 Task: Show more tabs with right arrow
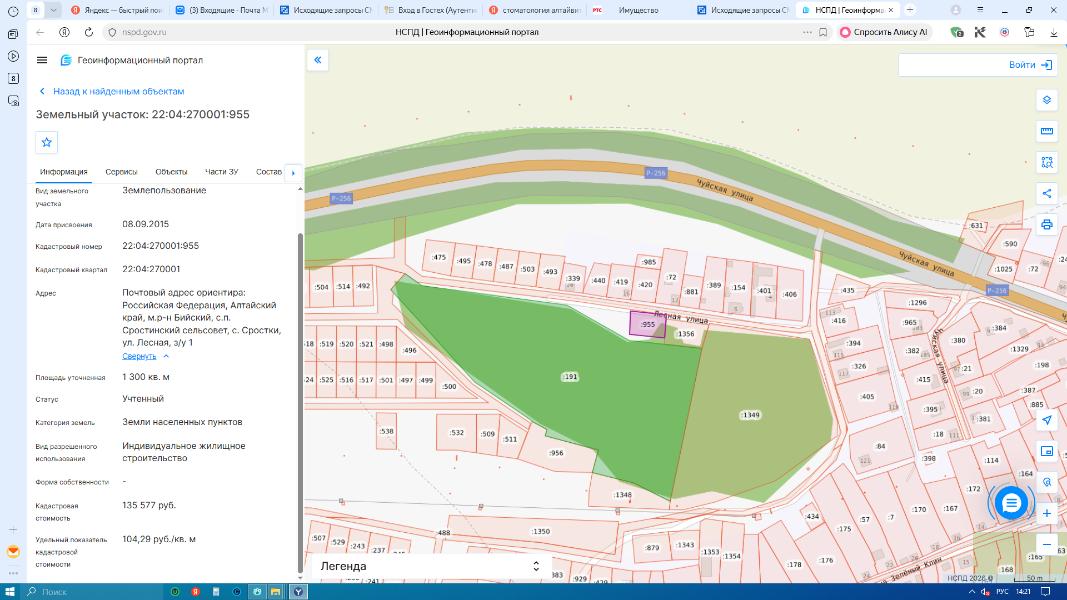pos(293,173)
